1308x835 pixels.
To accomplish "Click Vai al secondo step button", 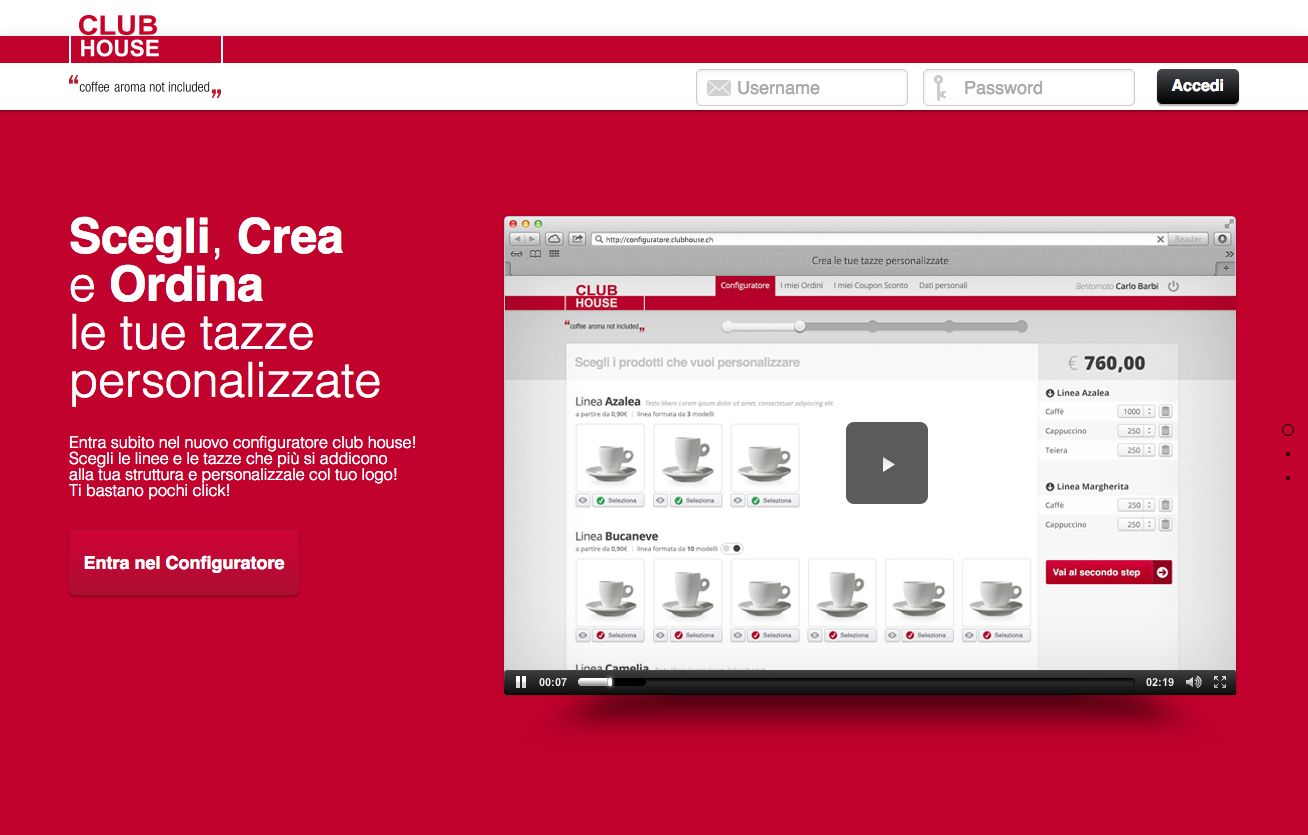I will point(1108,572).
